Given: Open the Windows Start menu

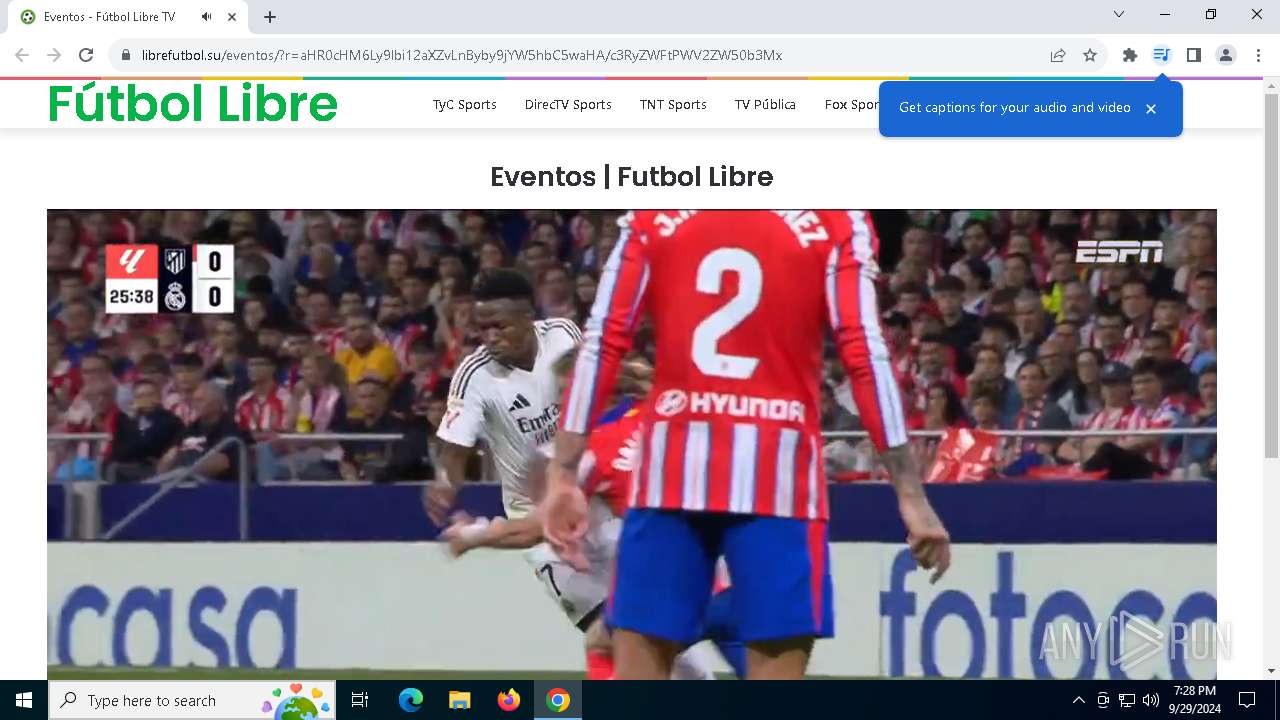Looking at the screenshot, I should 24,700.
